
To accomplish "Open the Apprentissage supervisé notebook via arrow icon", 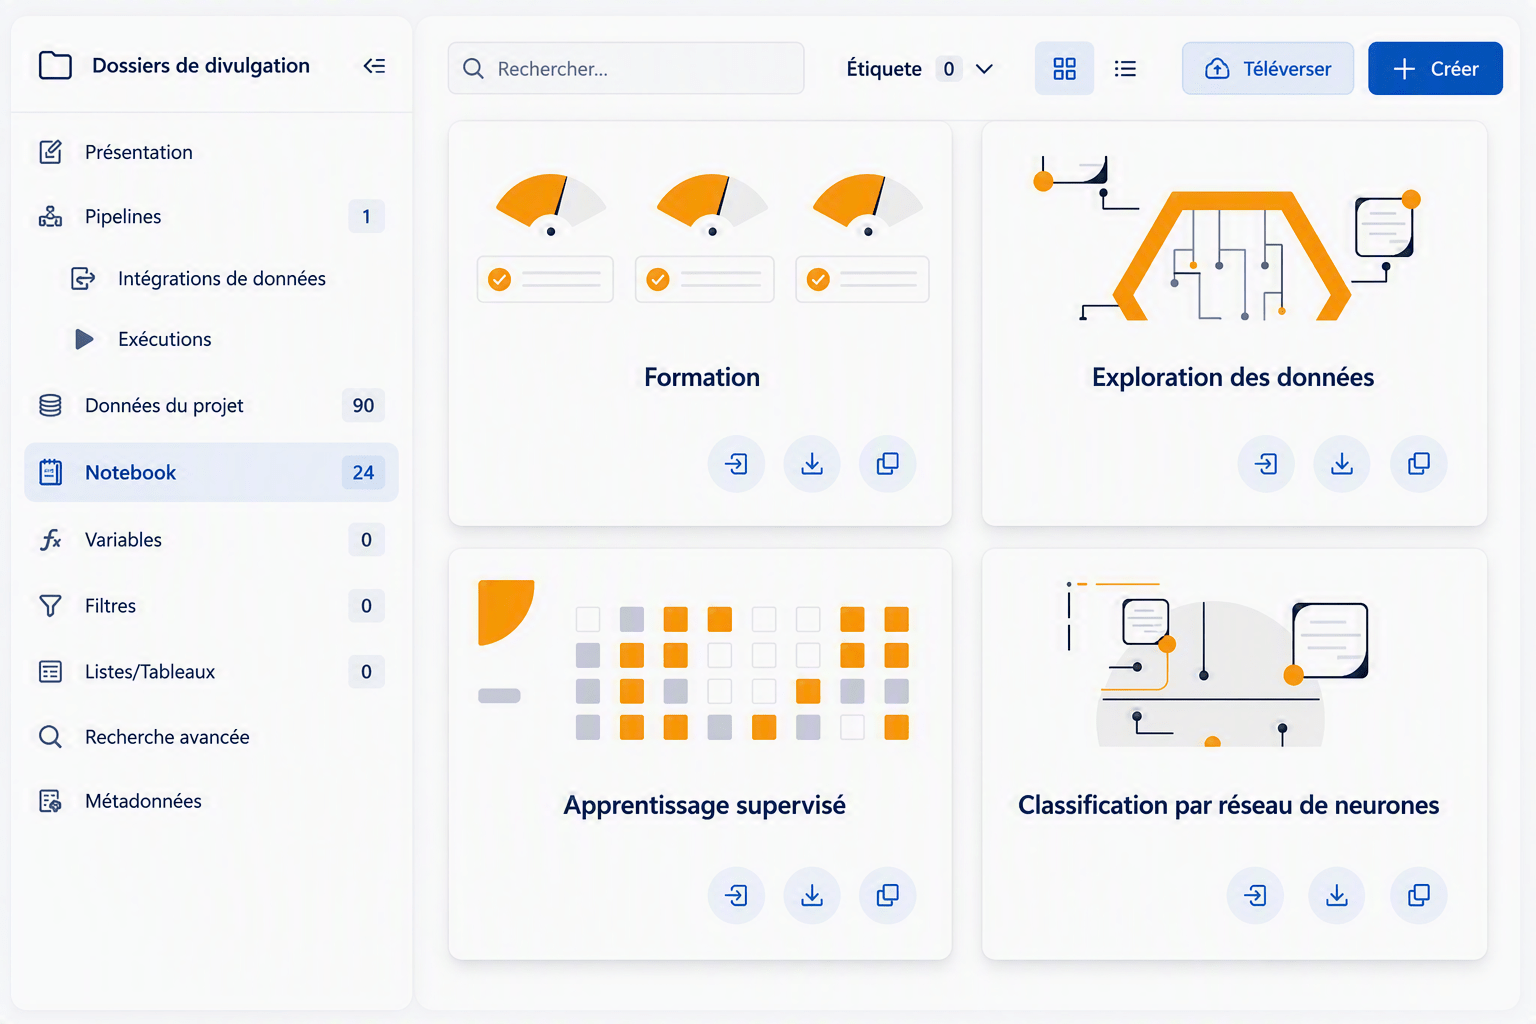I will pos(736,895).
